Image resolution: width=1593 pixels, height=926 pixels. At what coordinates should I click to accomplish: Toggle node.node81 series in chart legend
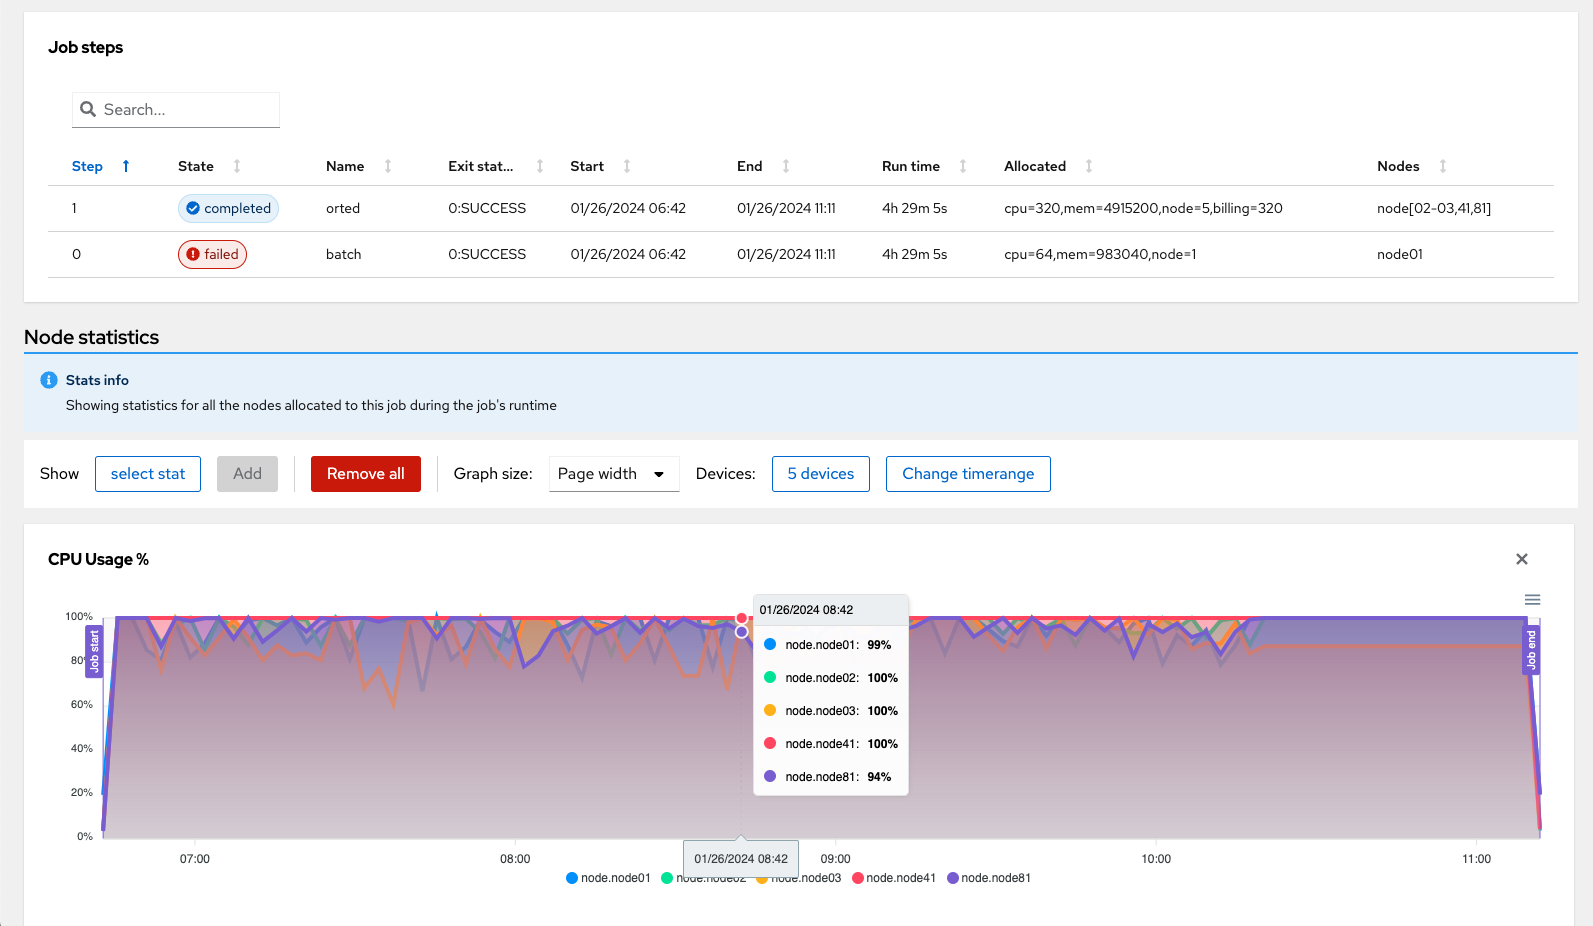click(989, 878)
